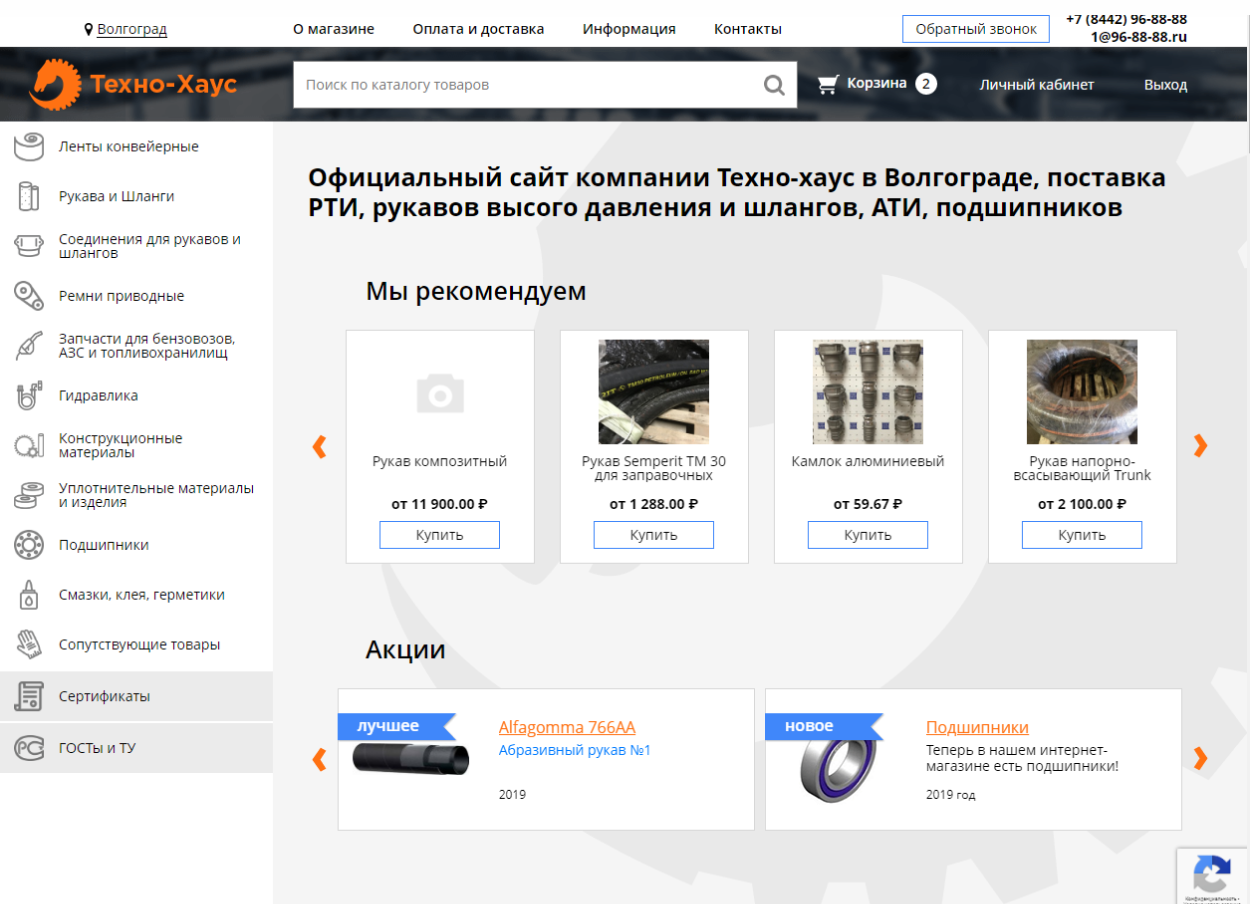The image size is (1250, 904).
Task: Open the Контакты page
Action: pos(748,29)
